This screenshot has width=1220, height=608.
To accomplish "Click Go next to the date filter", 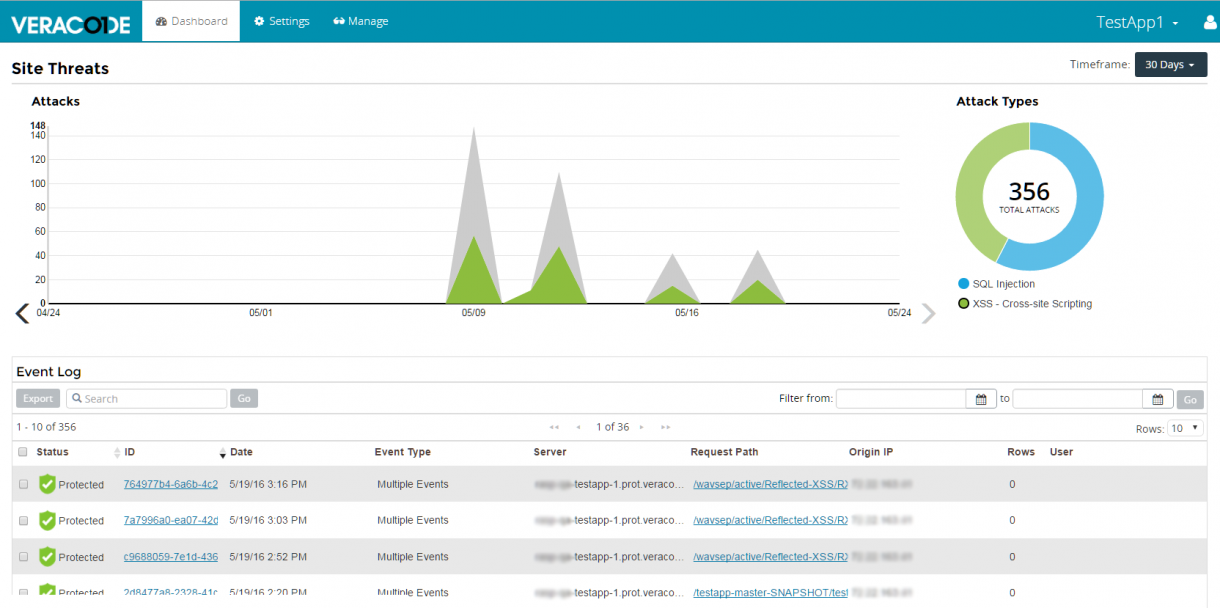I will (1190, 399).
